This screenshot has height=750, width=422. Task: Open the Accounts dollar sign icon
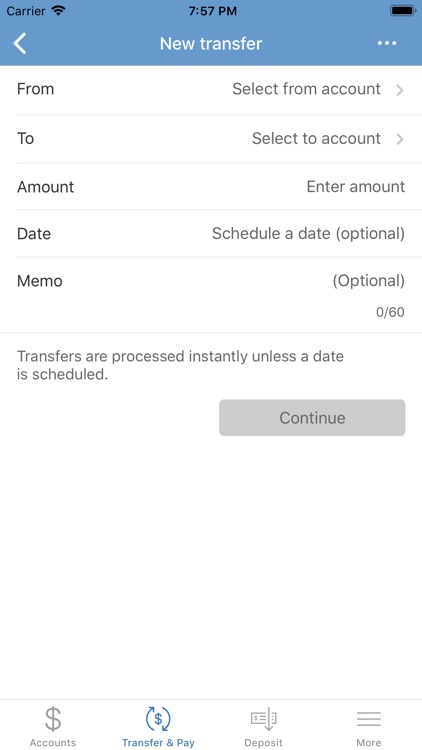pos(53,719)
